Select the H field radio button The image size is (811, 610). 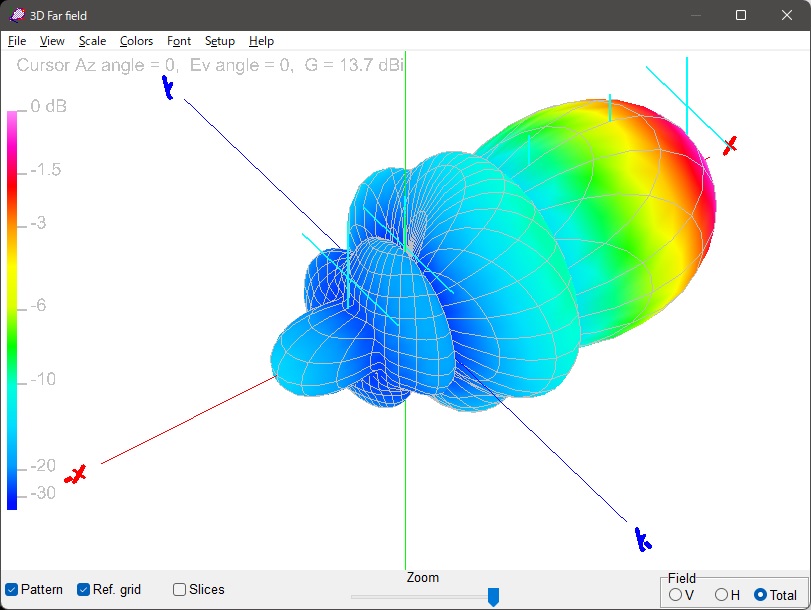pos(721,595)
